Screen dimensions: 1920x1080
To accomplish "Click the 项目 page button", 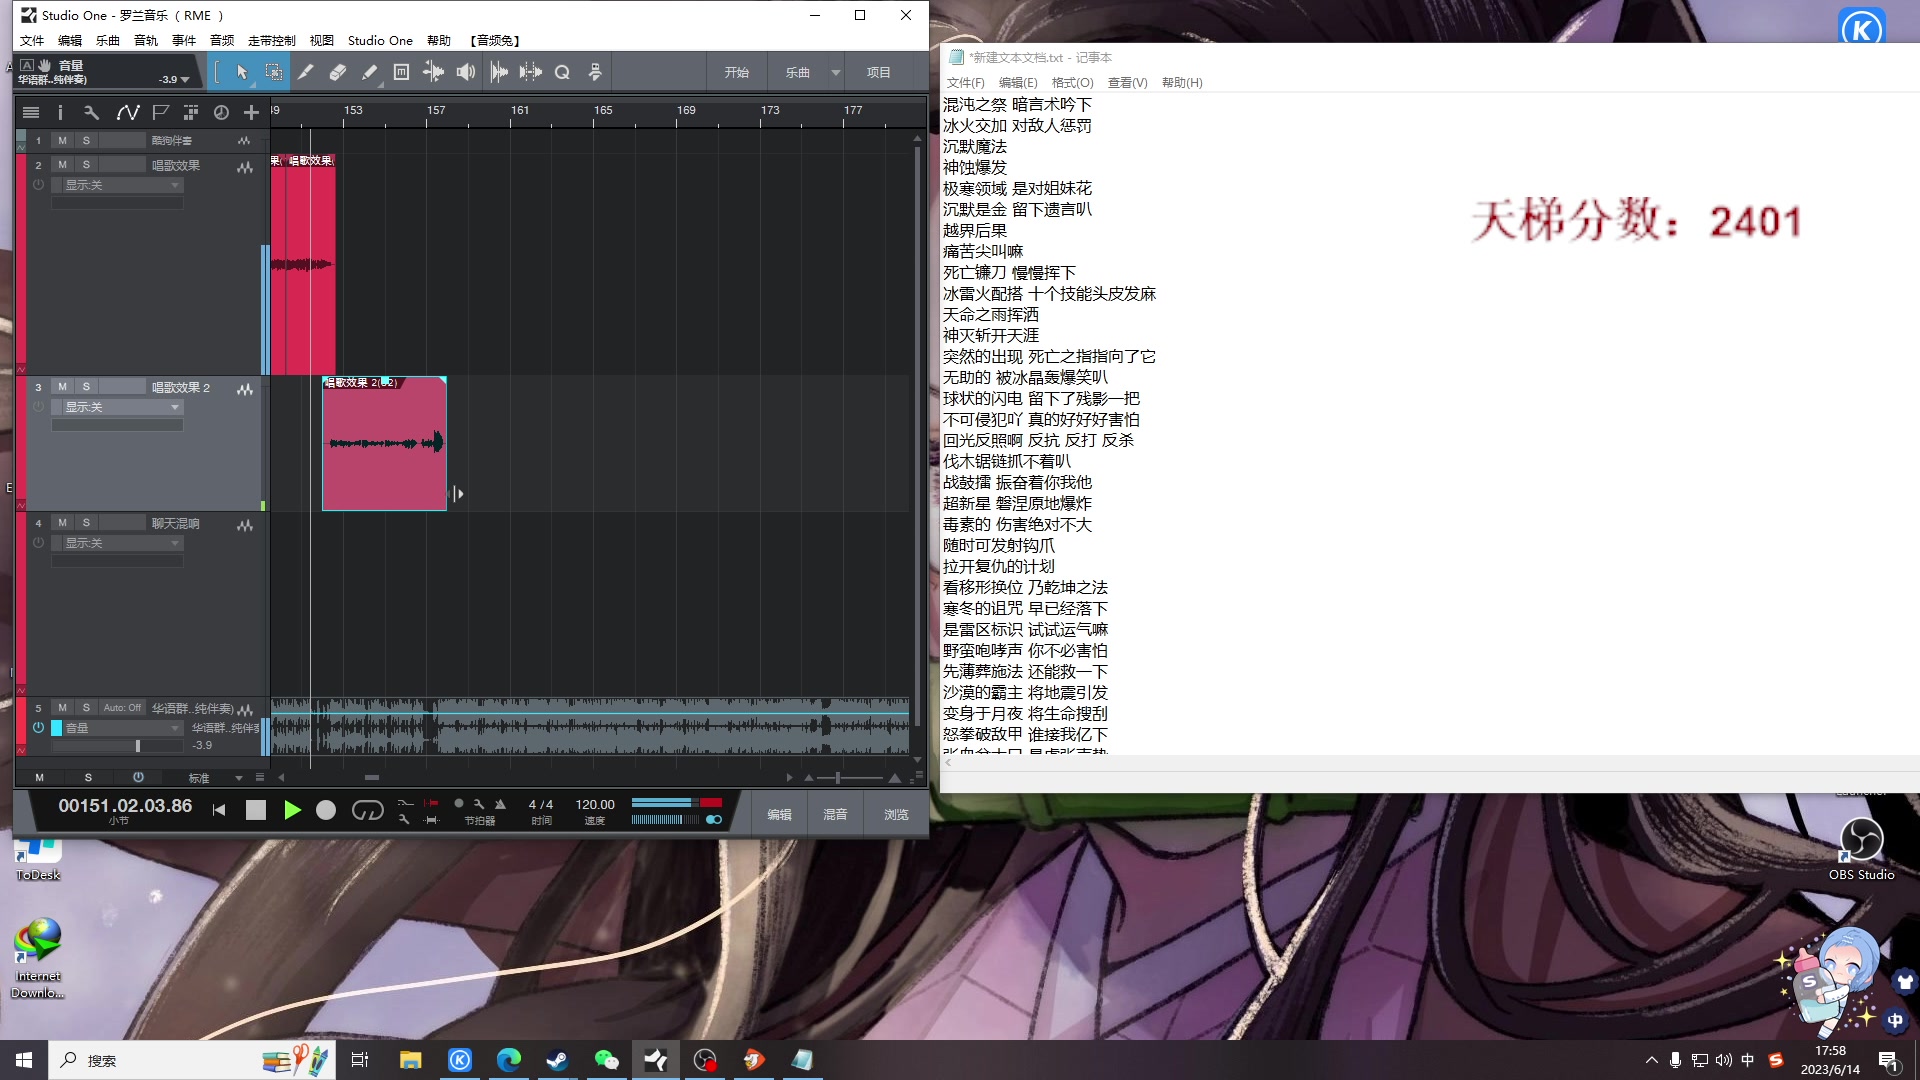I will coord(879,72).
